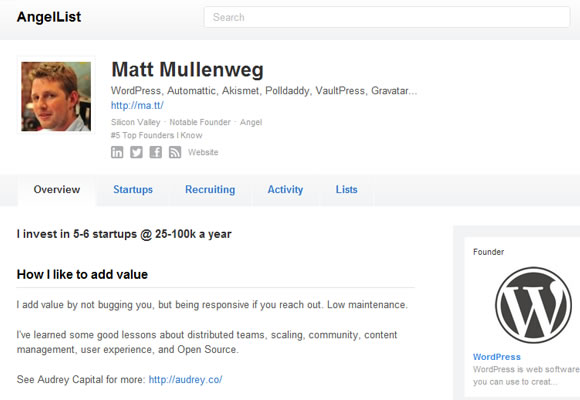Click 'How I like to add value' heading

click(82, 275)
